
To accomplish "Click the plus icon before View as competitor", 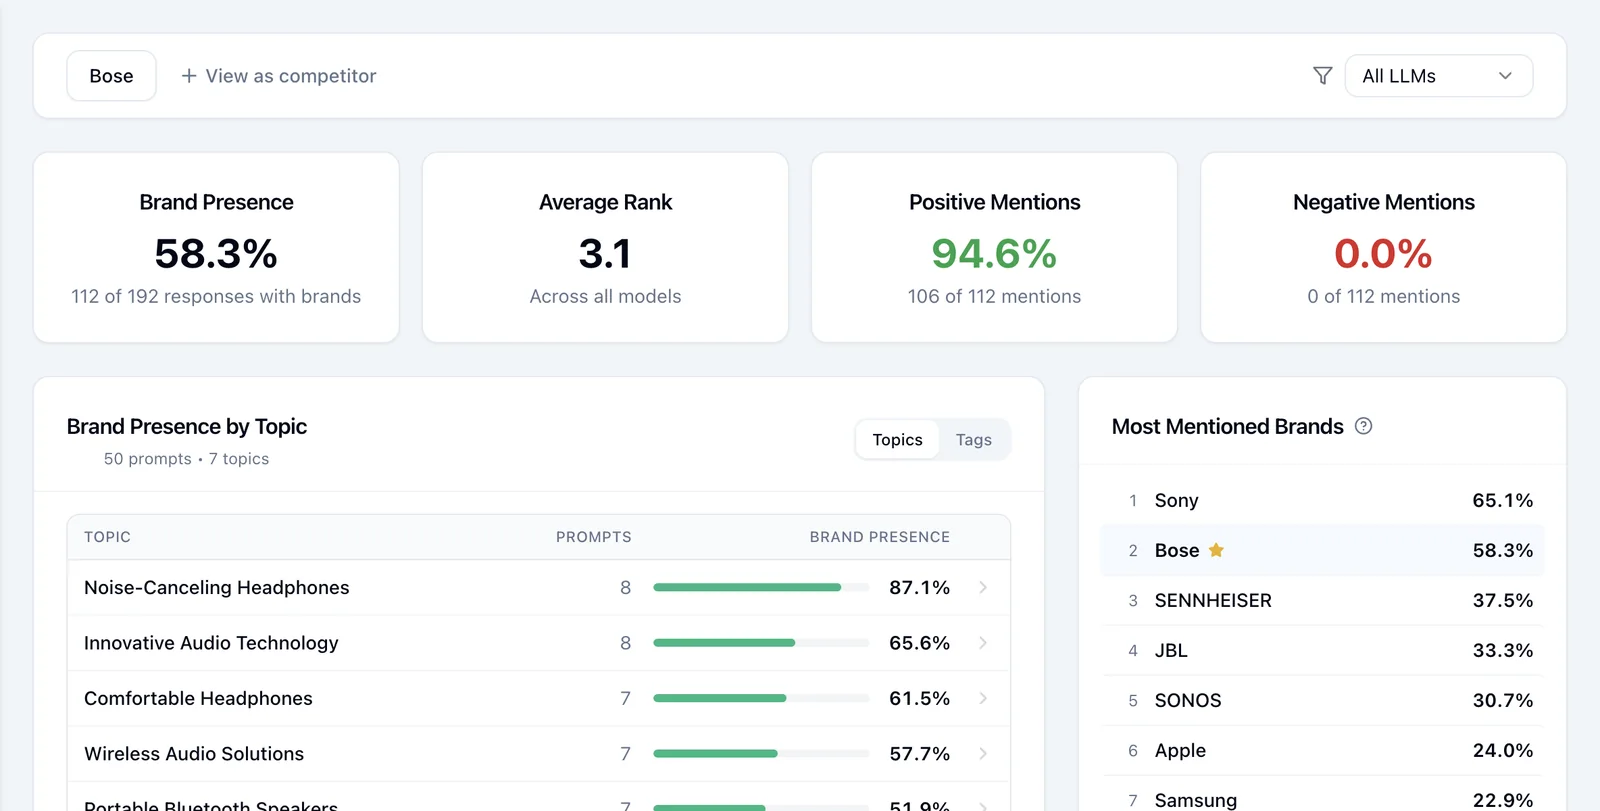I will [188, 76].
